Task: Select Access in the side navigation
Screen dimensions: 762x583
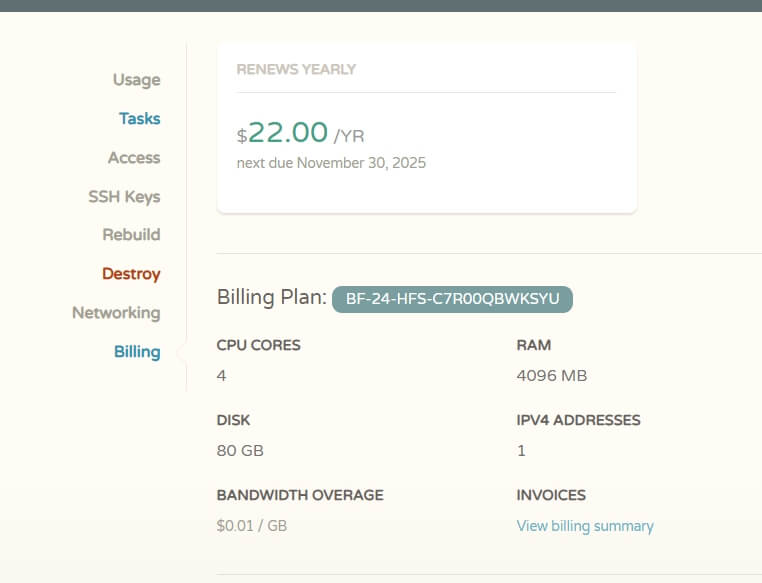Action: [134, 157]
